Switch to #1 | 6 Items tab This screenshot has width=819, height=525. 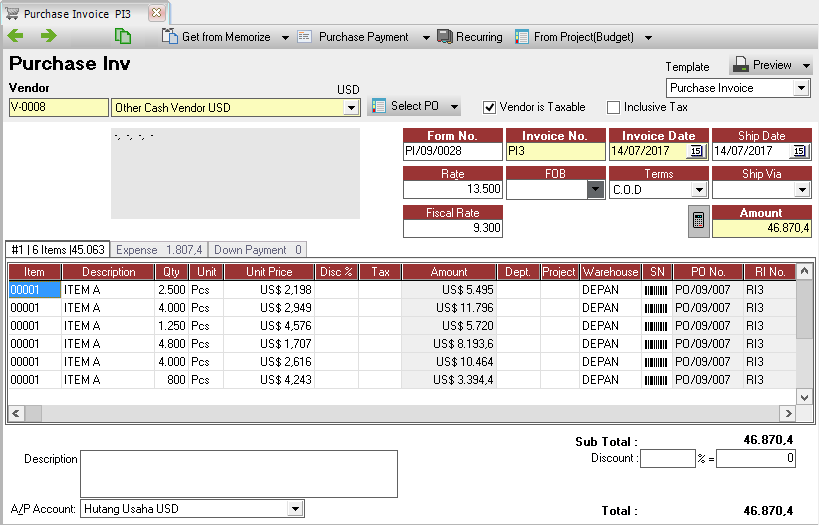pyautogui.click(x=57, y=250)
